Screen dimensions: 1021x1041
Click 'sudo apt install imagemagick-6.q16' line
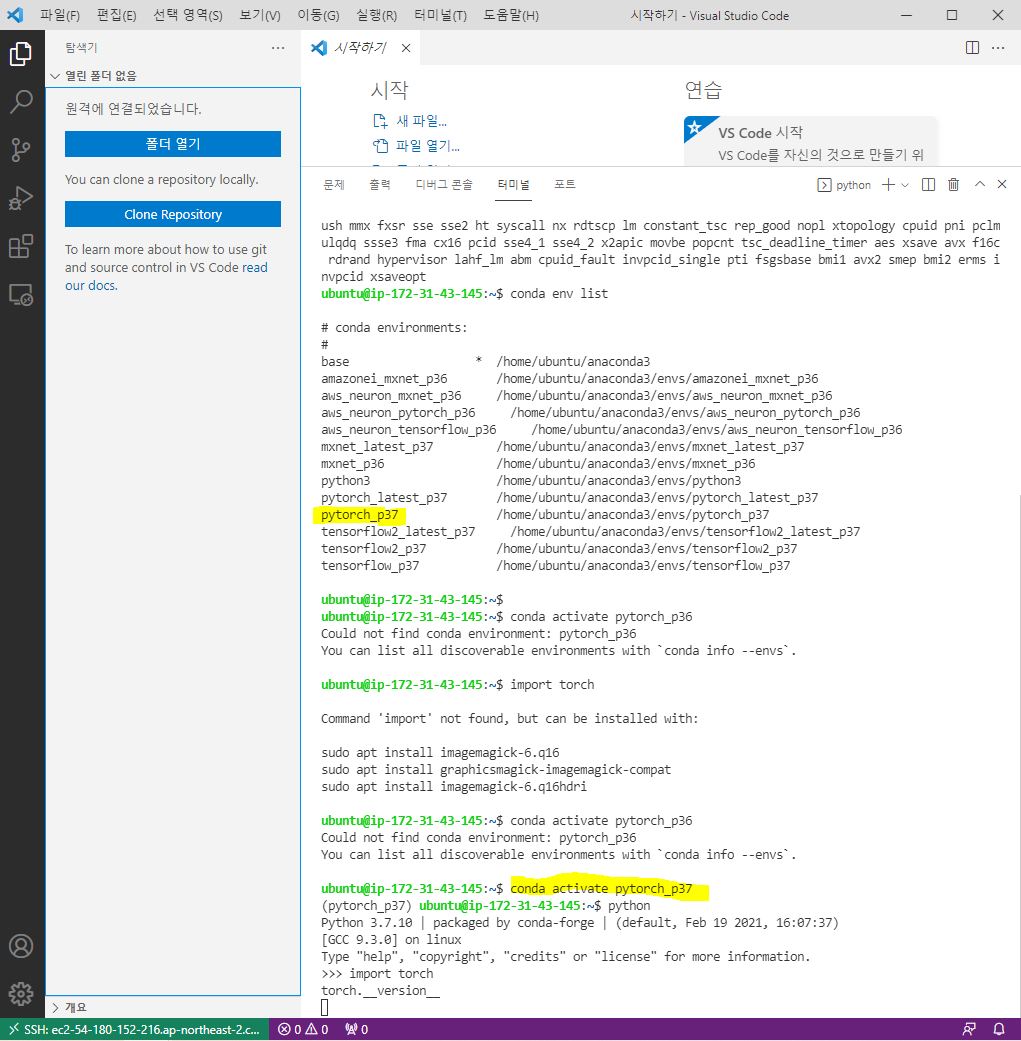point(440,752)
